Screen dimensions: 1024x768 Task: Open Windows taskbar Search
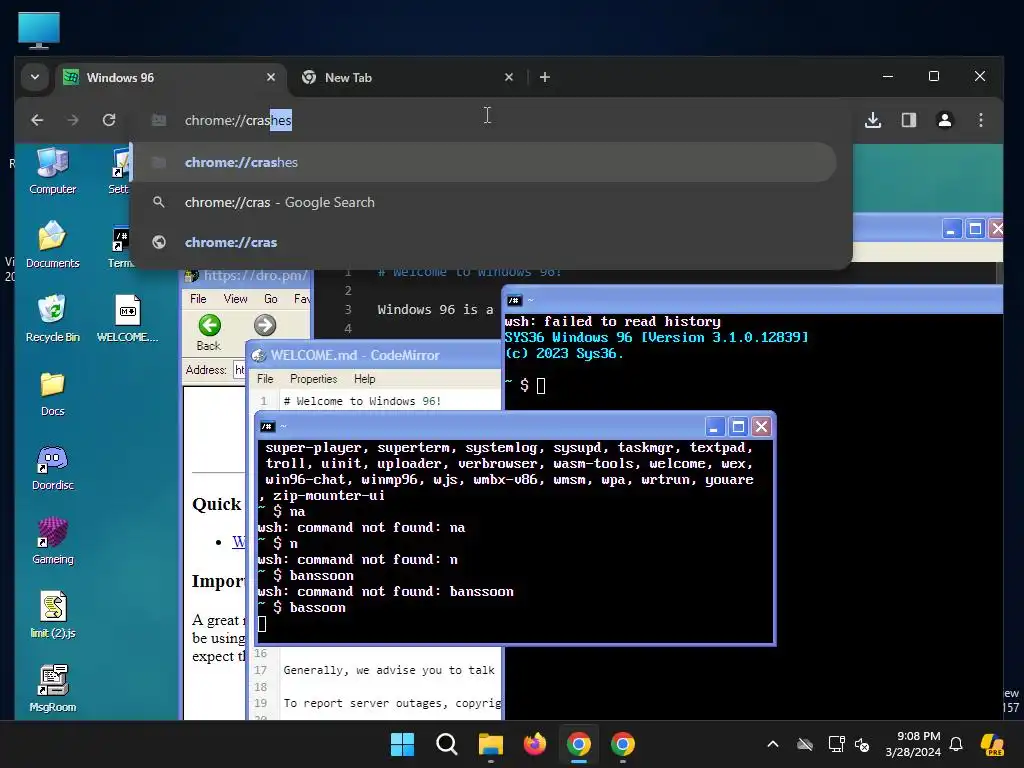447,744
